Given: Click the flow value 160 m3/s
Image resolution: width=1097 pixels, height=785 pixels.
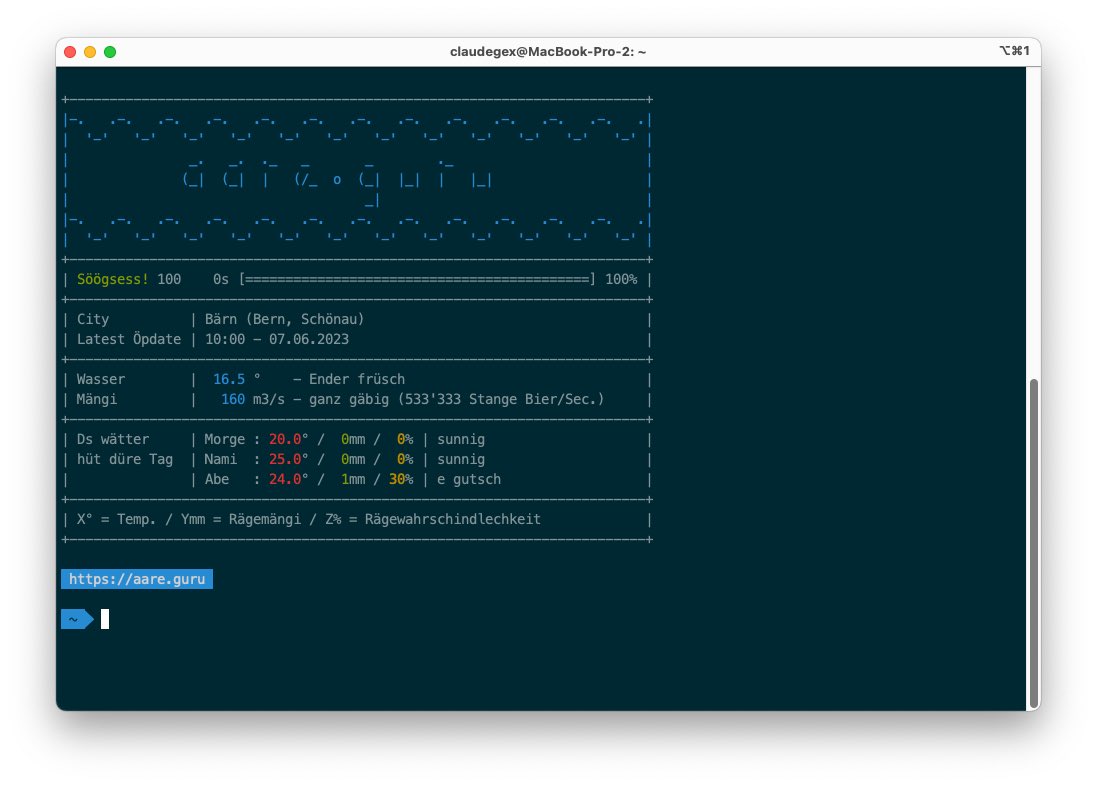Looking at the screenshot, I should click(253, 399).
